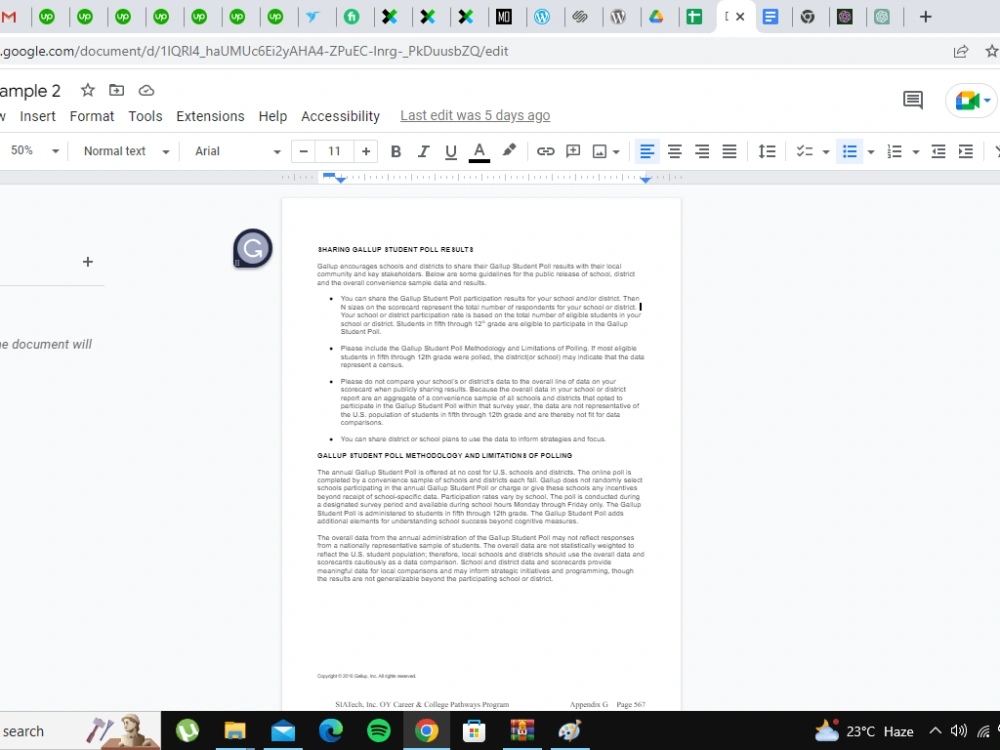
Task: Open the weather widget showing 23°C Haze
Action: pos(864,731)
